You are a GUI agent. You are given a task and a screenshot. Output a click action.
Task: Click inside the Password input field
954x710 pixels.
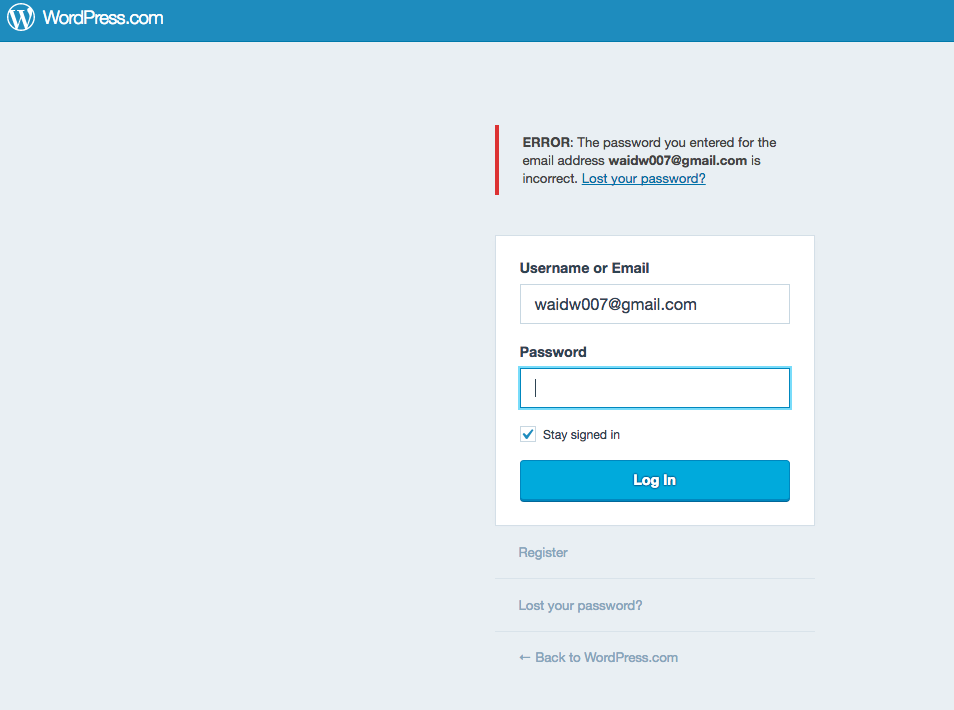pos(654,388)
